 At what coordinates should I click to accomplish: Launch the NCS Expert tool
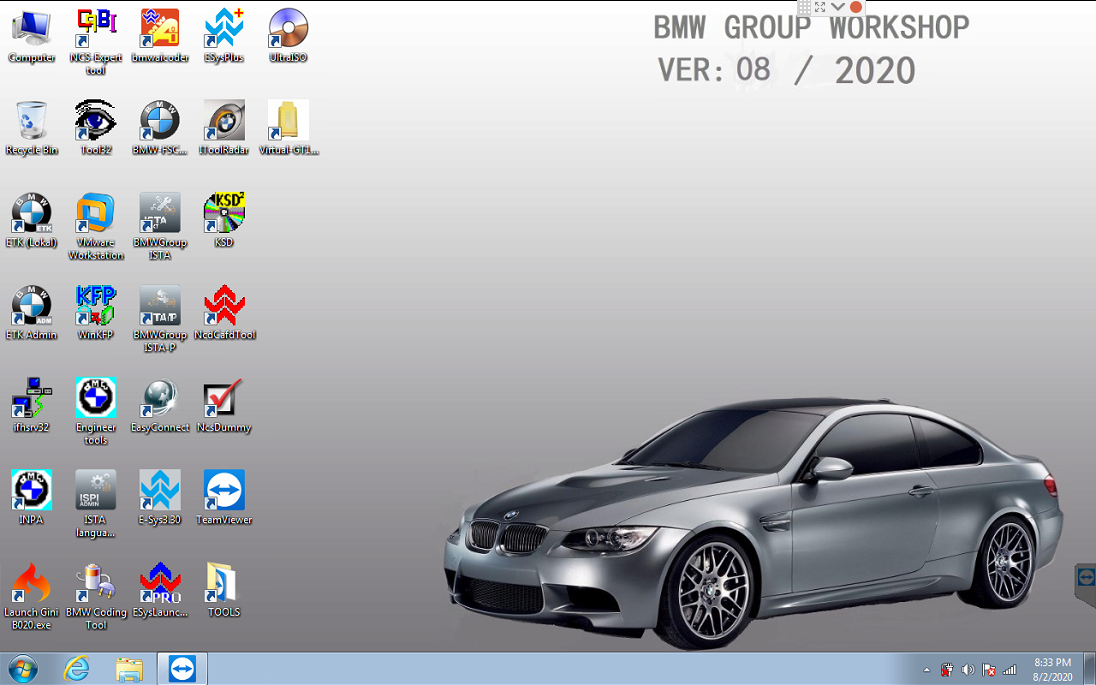[95, 28]
